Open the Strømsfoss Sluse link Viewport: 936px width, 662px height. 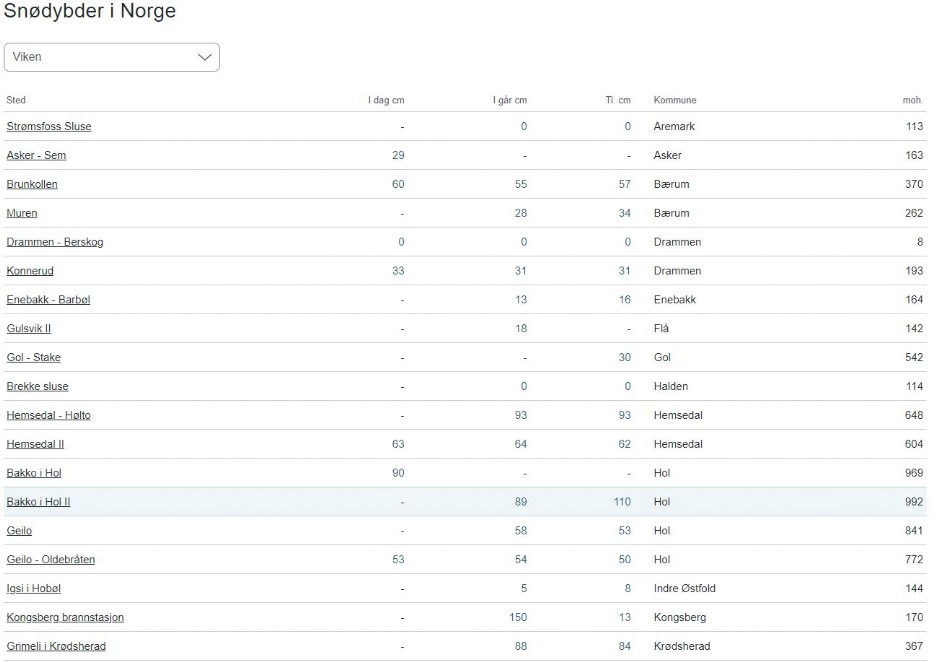pyautogui.click(x=49, y=127)
